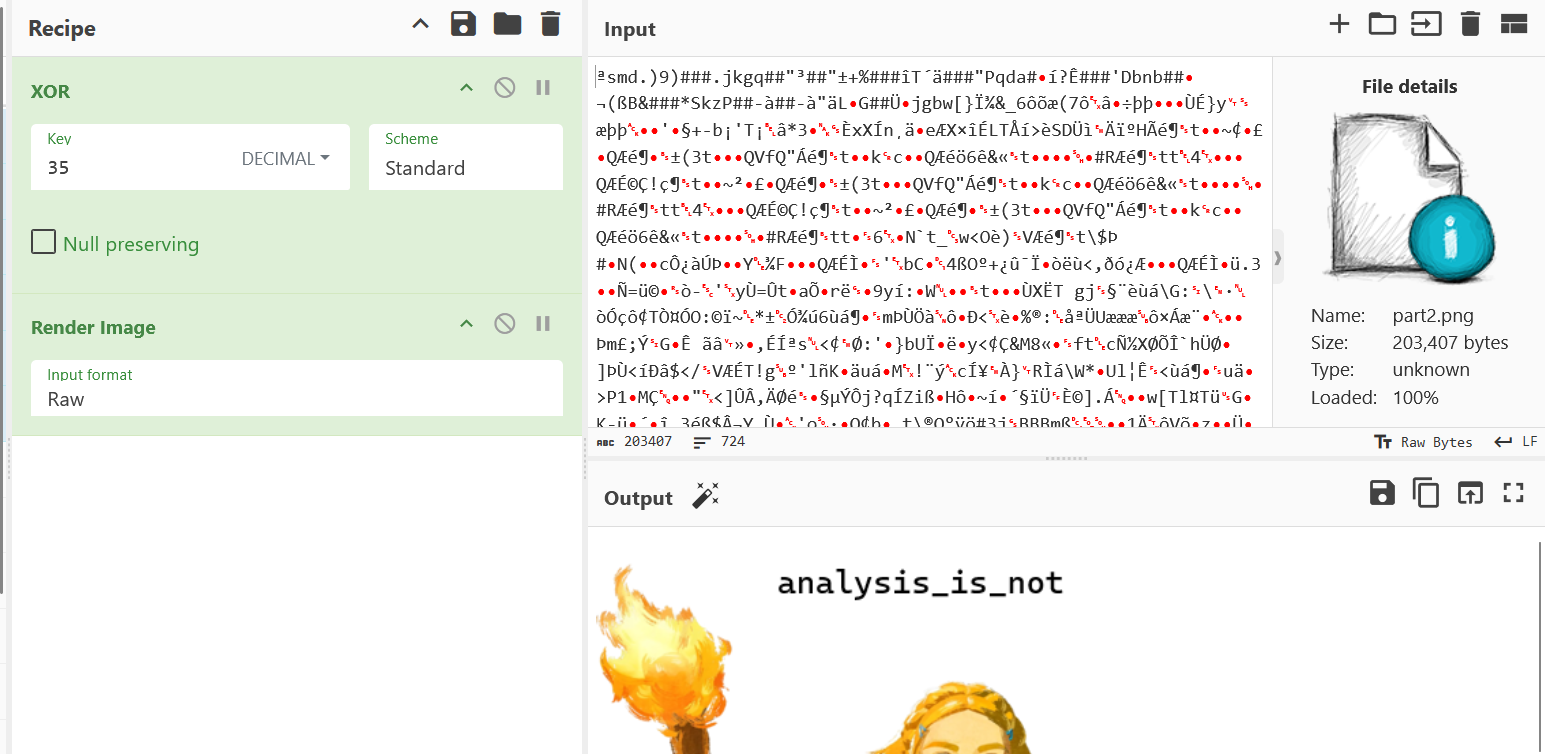
Task: Open the Raw Bytes encoding selector
Action: 1424,441
